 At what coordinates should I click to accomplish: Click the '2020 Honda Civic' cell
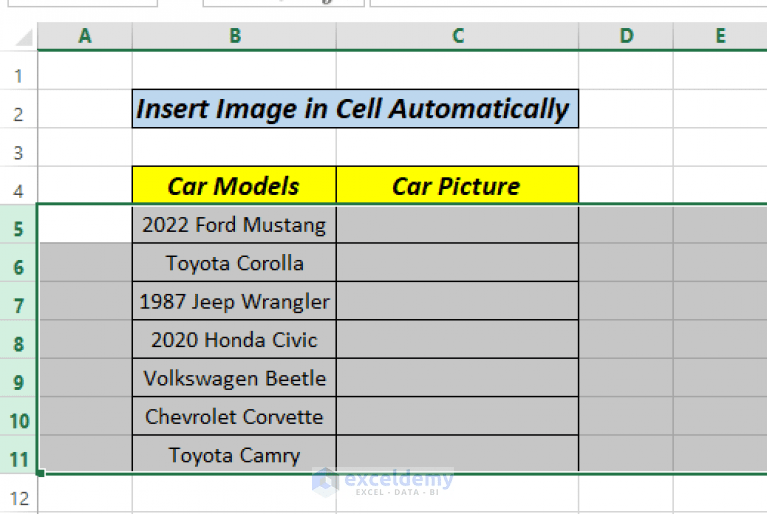tap(234, 339)
